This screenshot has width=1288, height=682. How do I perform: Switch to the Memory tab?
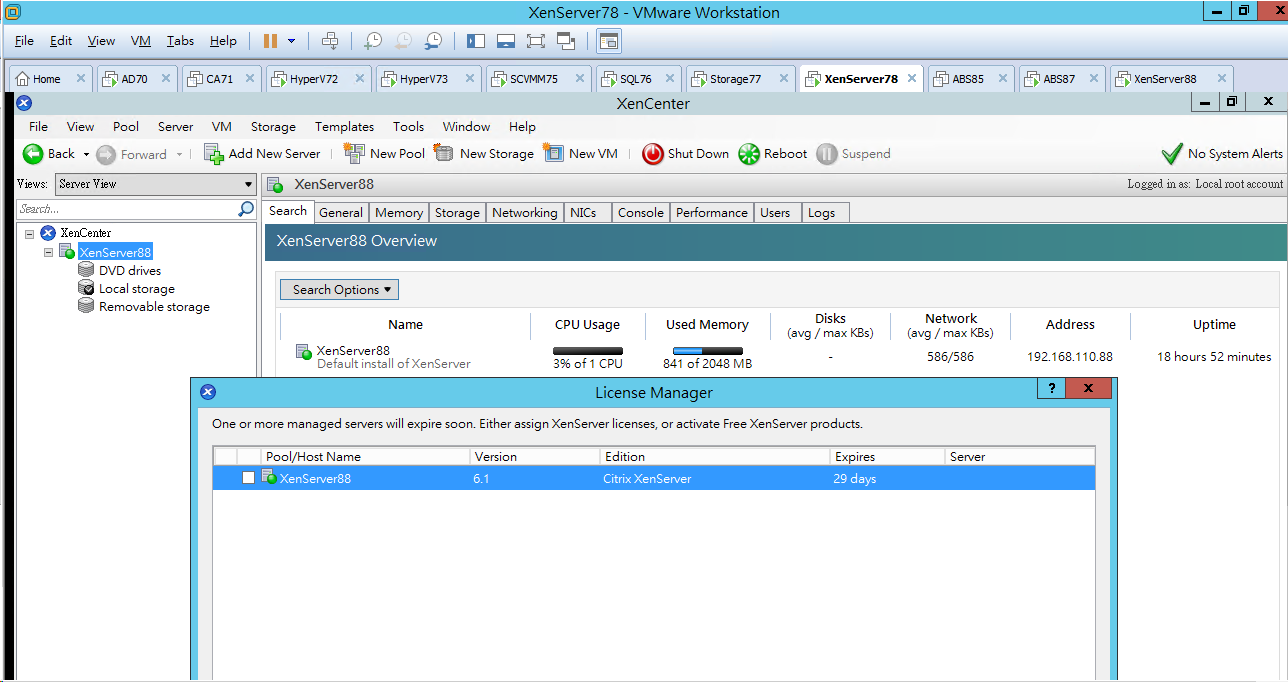click(399, 212)
